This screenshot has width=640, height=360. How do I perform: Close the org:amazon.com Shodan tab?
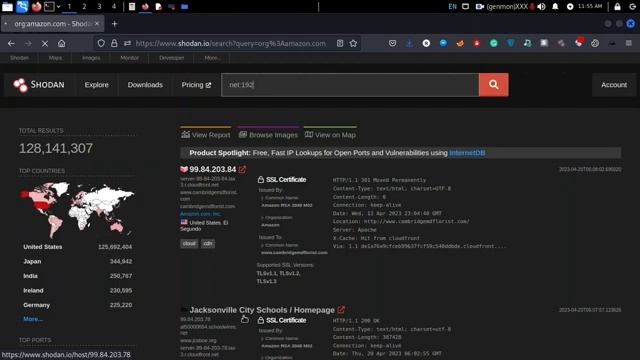(x=97, y=24)
